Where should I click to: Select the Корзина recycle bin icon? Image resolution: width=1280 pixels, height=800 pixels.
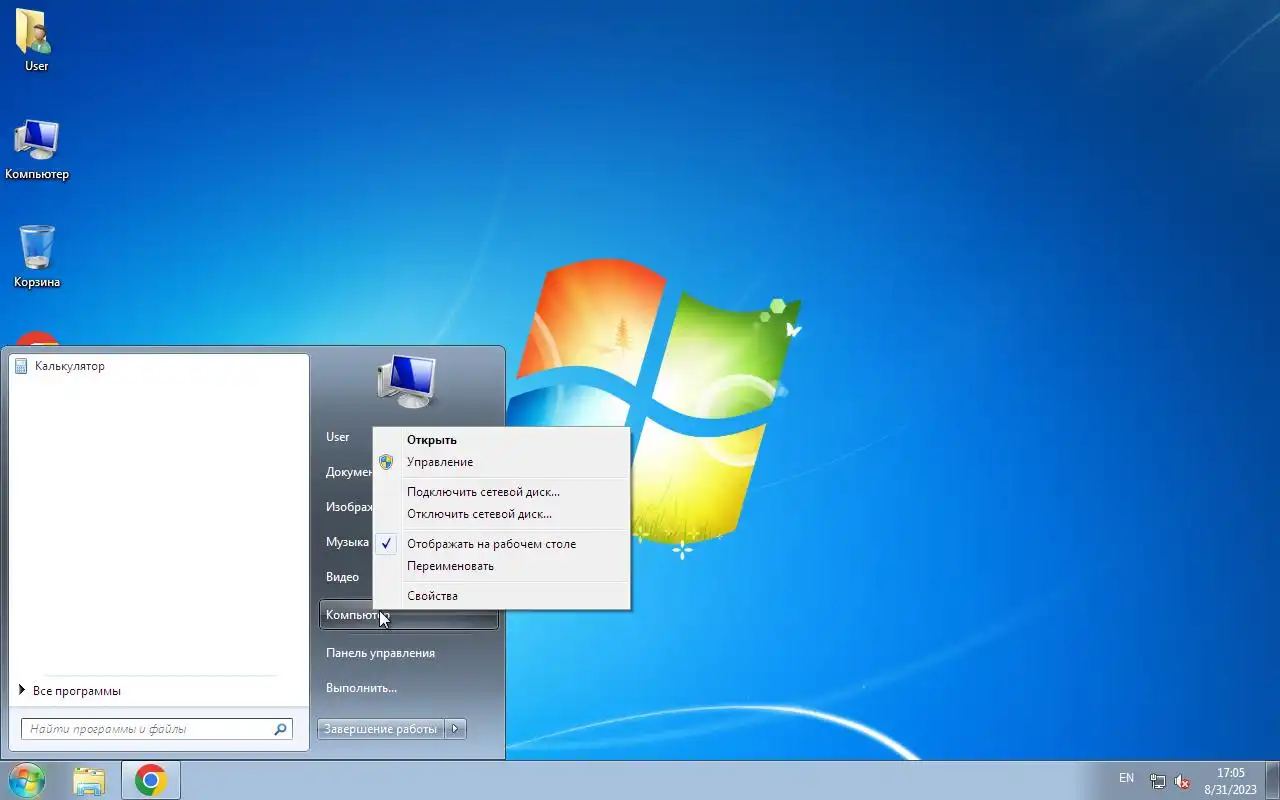(x=36, y=257)
